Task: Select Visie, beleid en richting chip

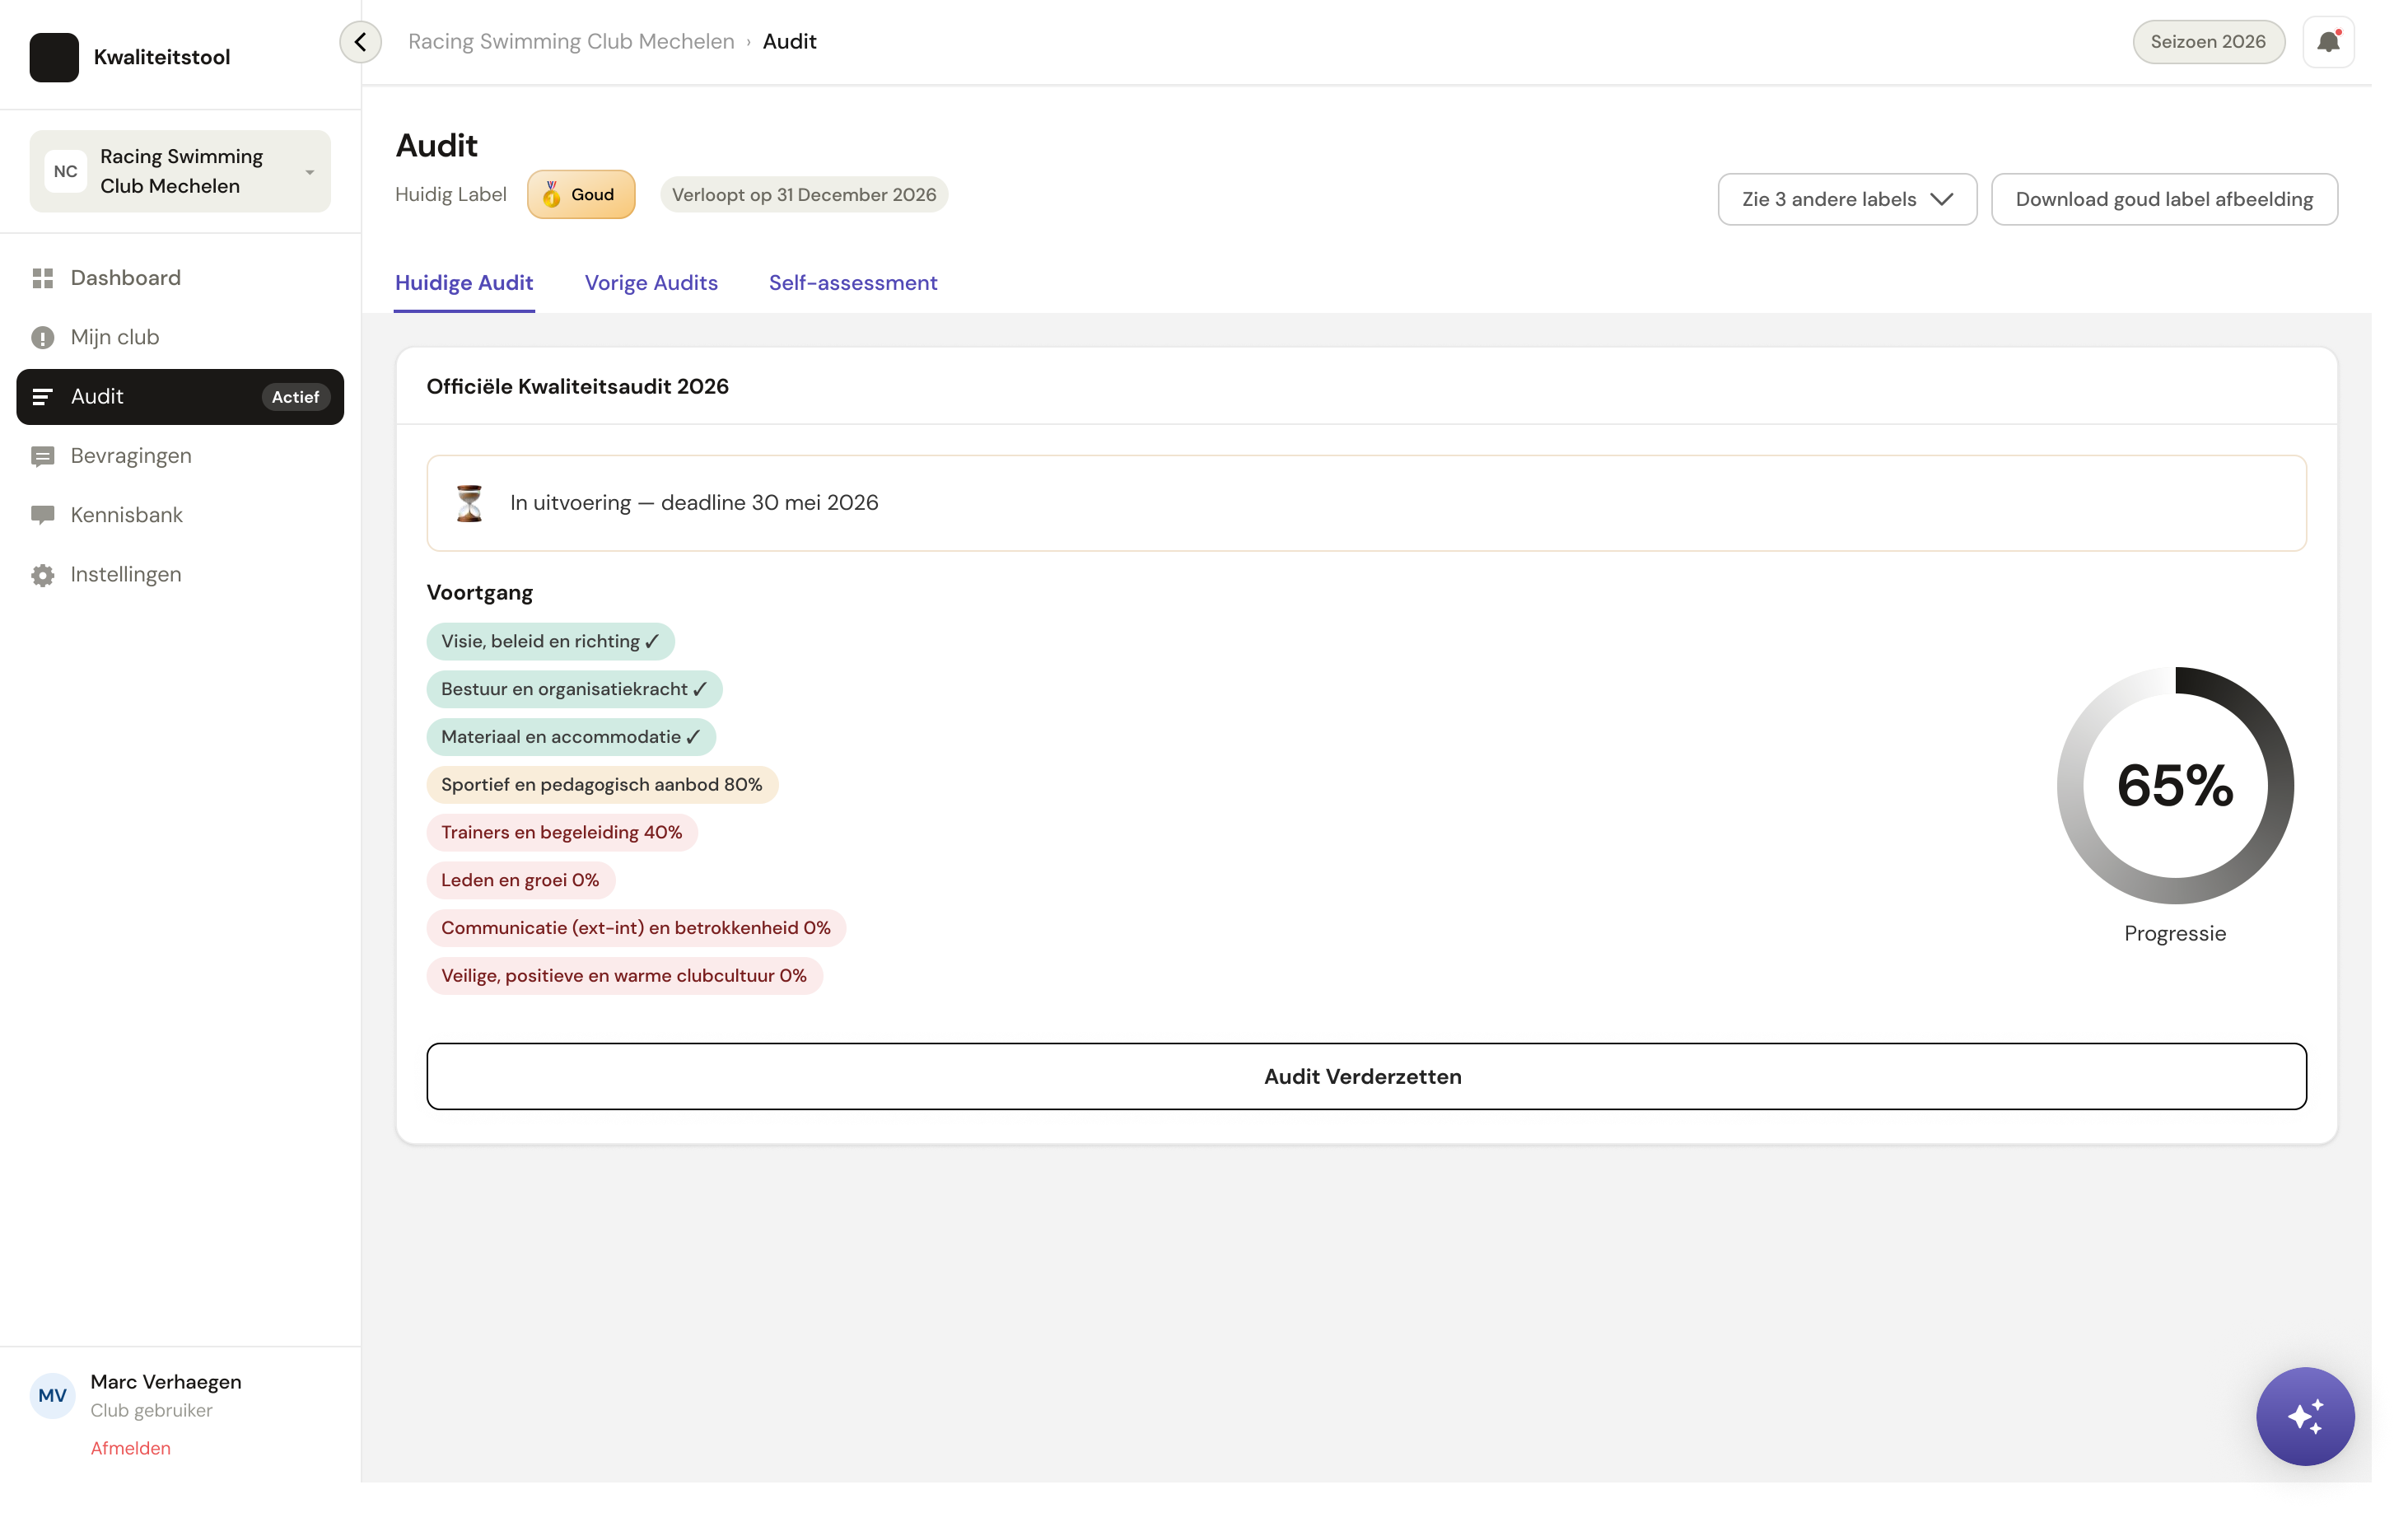Action: (550, 641)
